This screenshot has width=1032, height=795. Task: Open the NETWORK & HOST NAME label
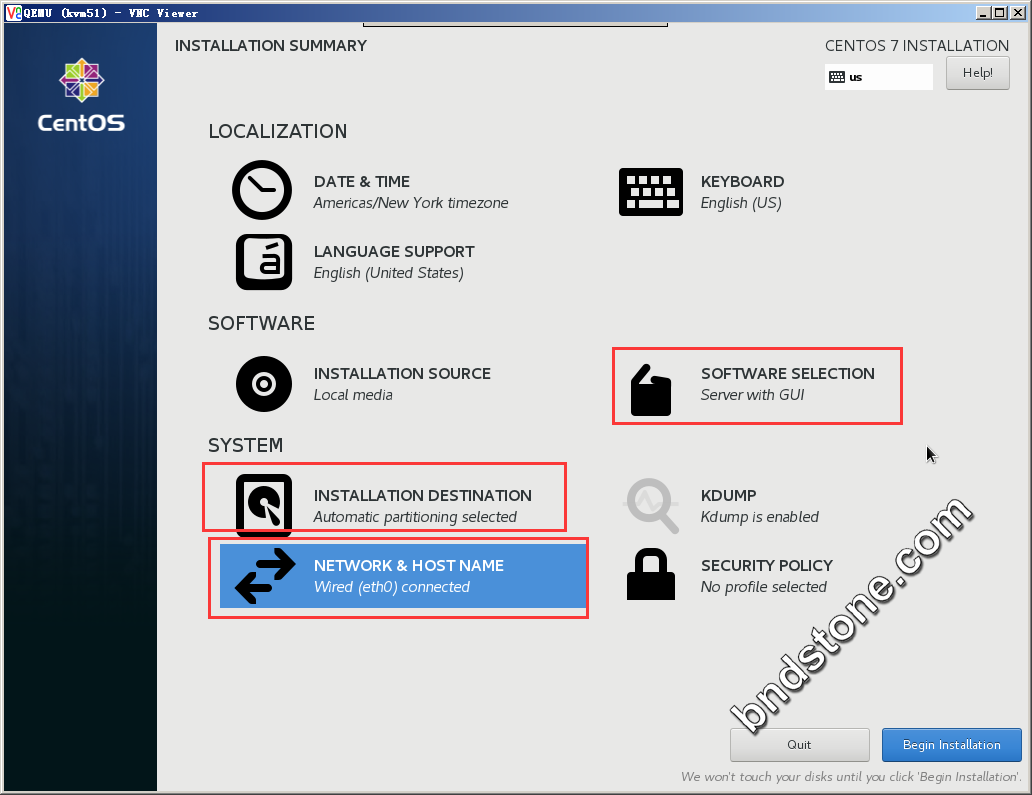pos(409,565)
